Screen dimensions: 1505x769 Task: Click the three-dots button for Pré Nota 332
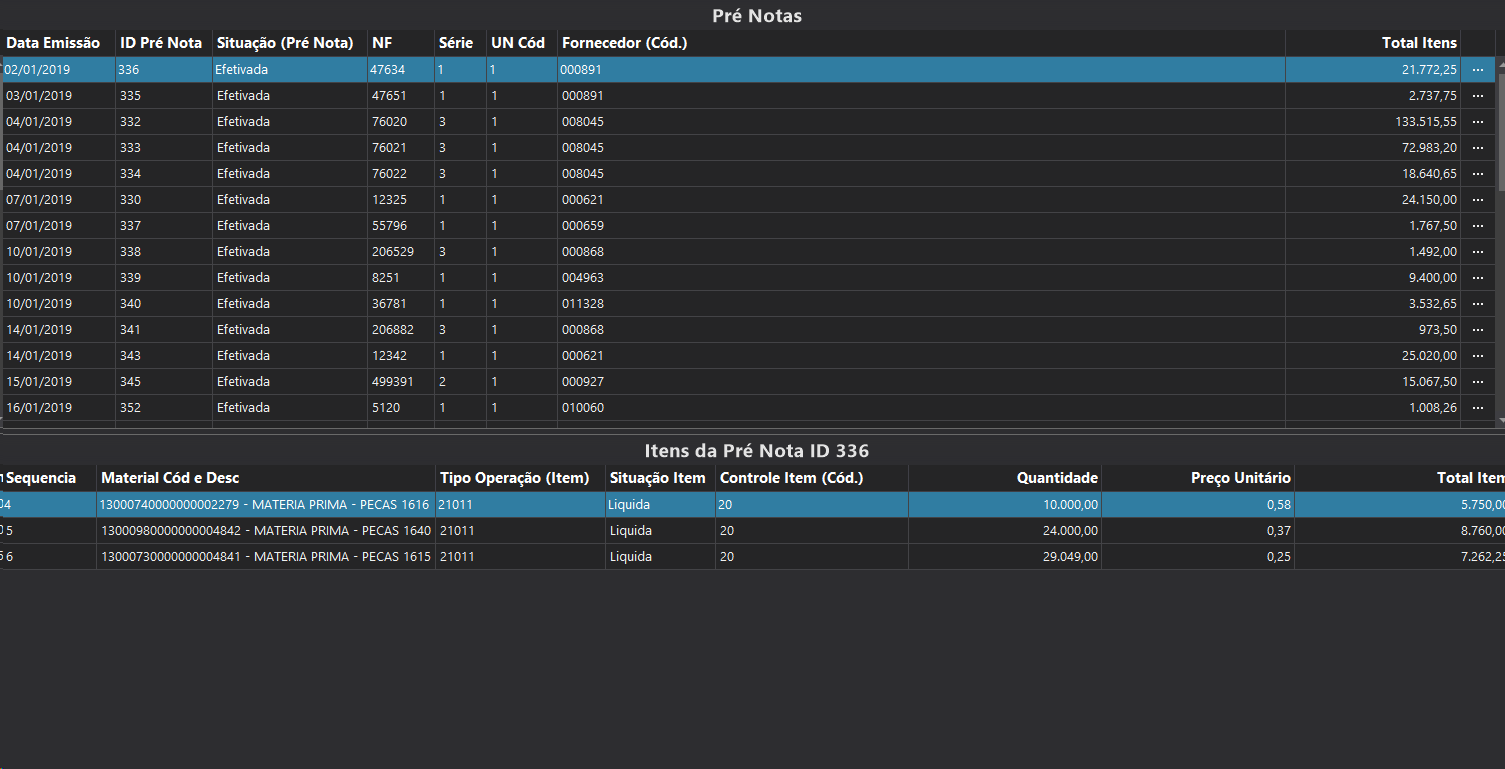[1478, 122]
